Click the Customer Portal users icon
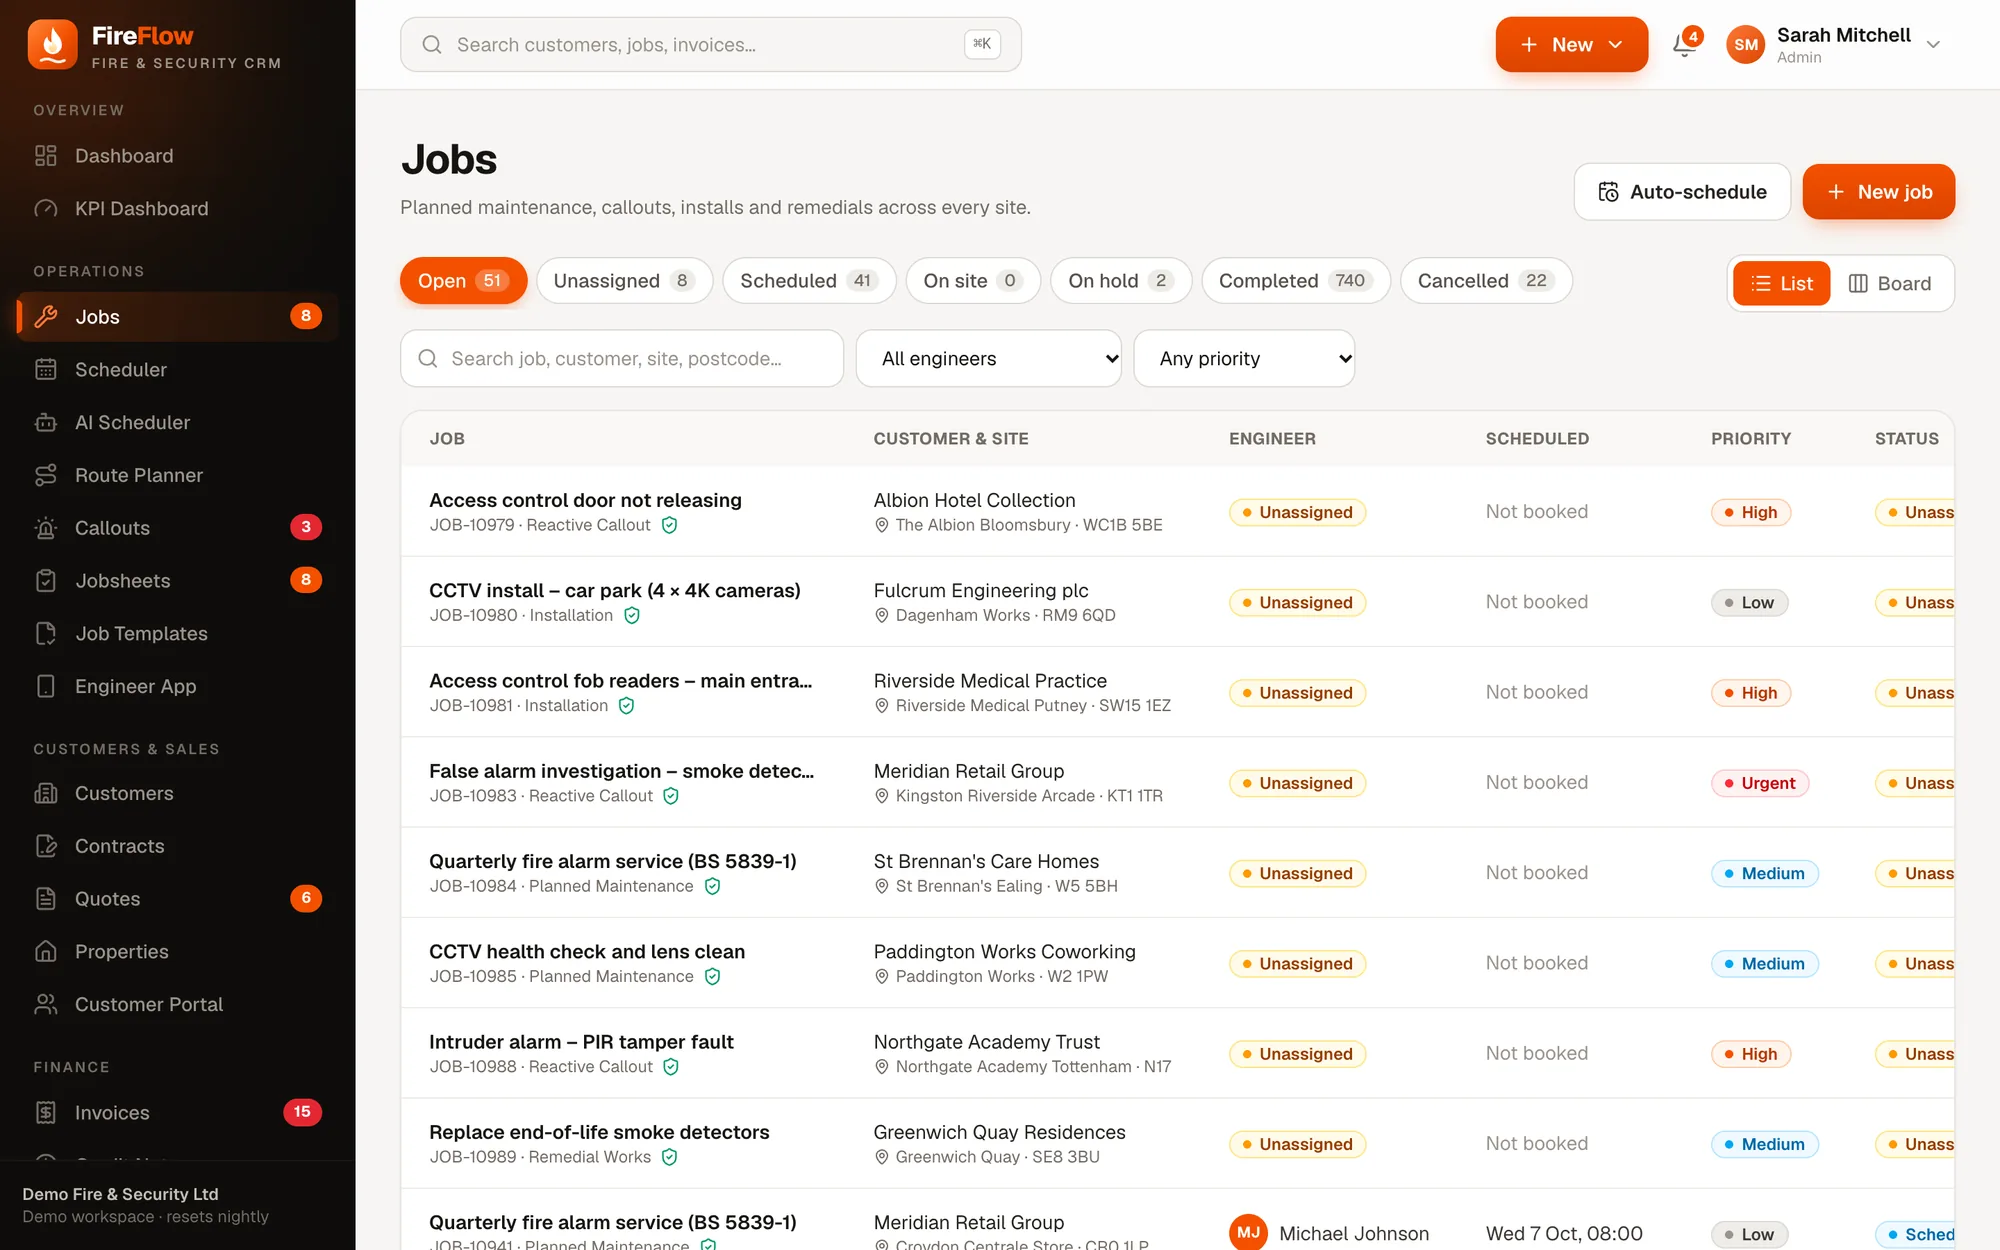The width and height of the screenshot is (2000, 1250). pyautogui.click(x=46, y=1005)
